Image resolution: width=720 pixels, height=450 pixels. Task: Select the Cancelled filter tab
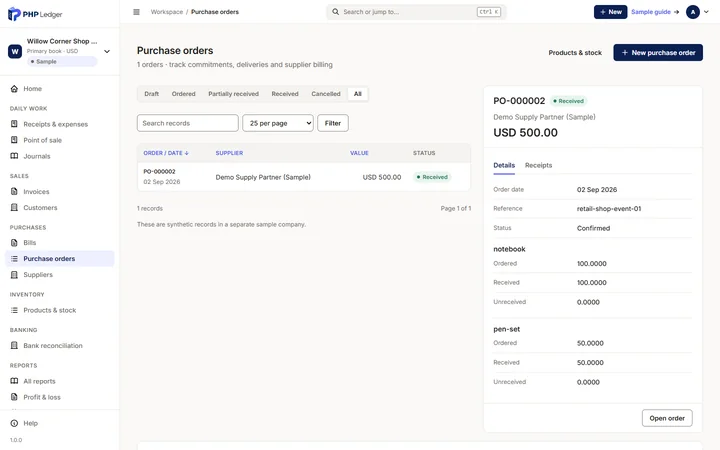(x=326, y=94)
